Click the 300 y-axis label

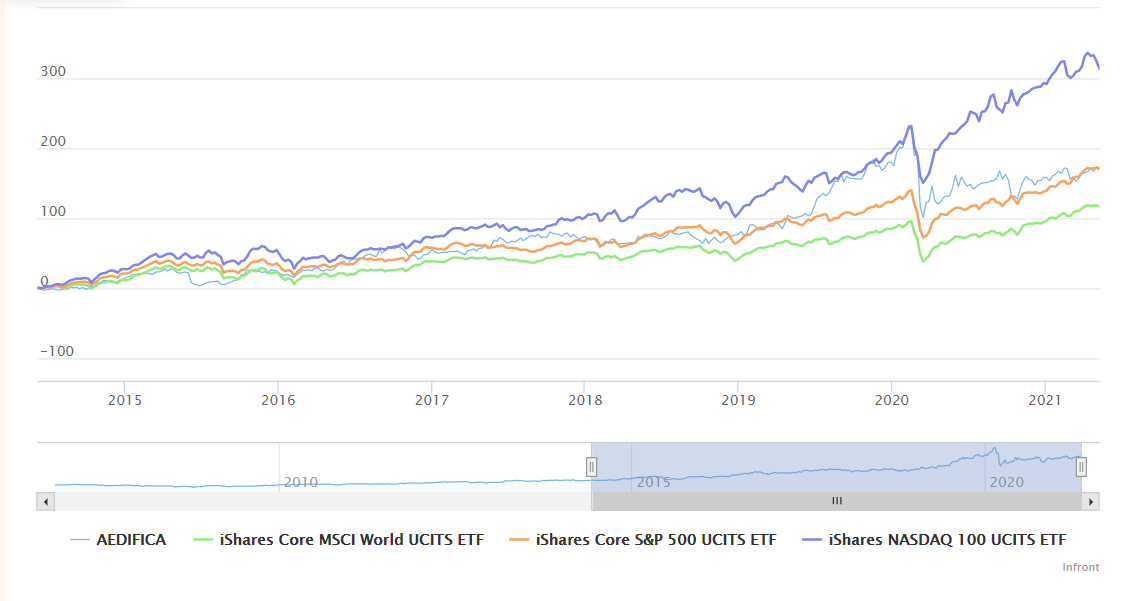[53, 71]
